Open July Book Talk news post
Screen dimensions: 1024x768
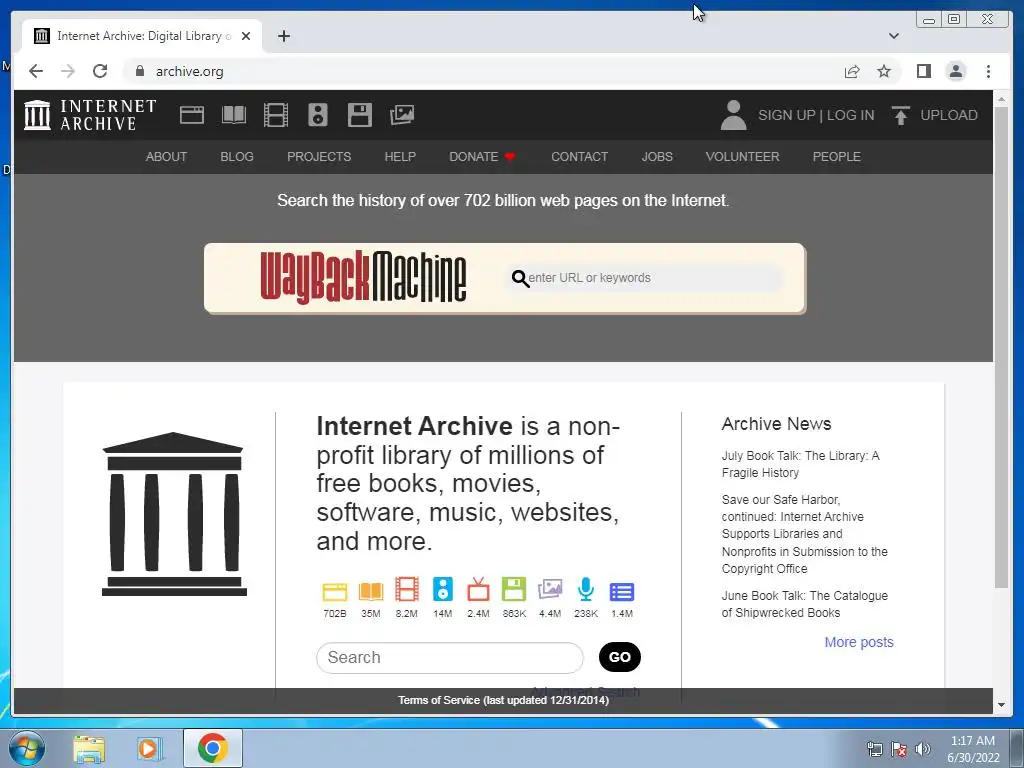[800, 464]
